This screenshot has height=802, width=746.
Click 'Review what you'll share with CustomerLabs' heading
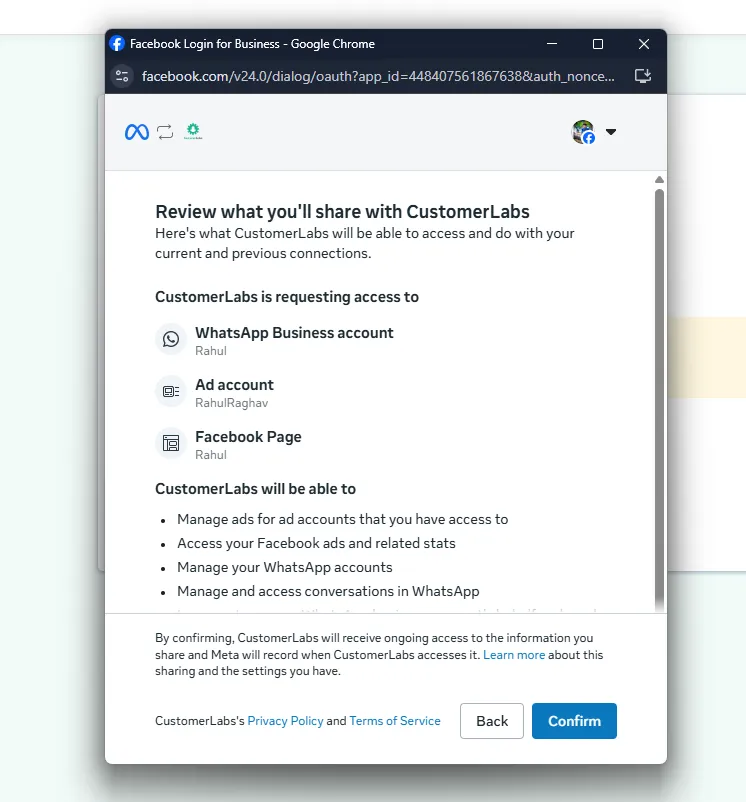tap(342, 212)
